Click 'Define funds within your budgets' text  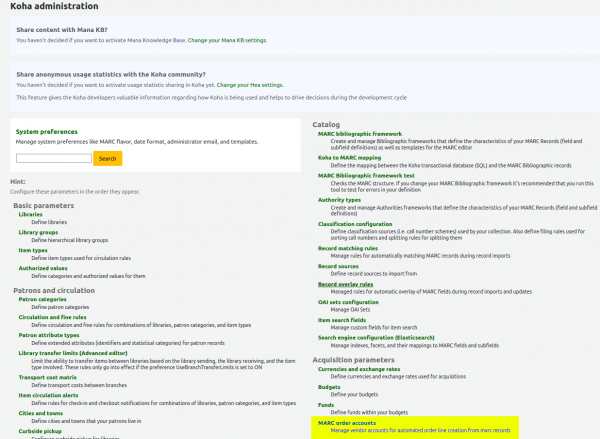(x=369, y=412)
